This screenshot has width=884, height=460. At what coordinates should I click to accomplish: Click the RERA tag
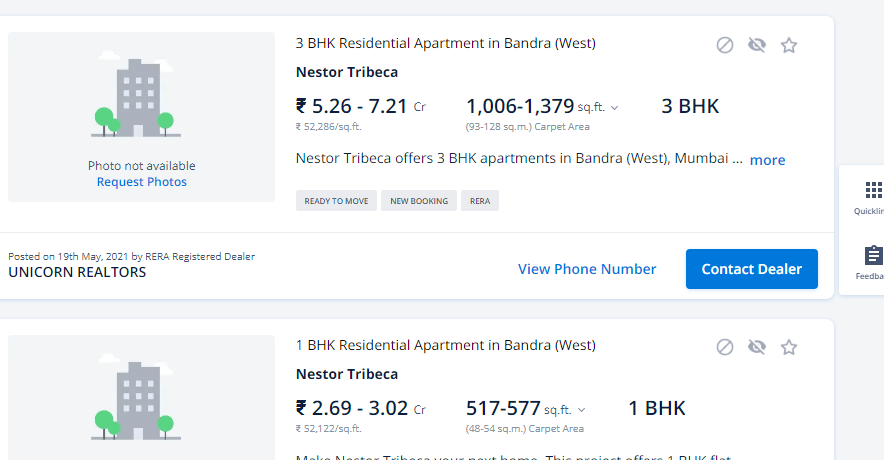(x=480, y=201)
